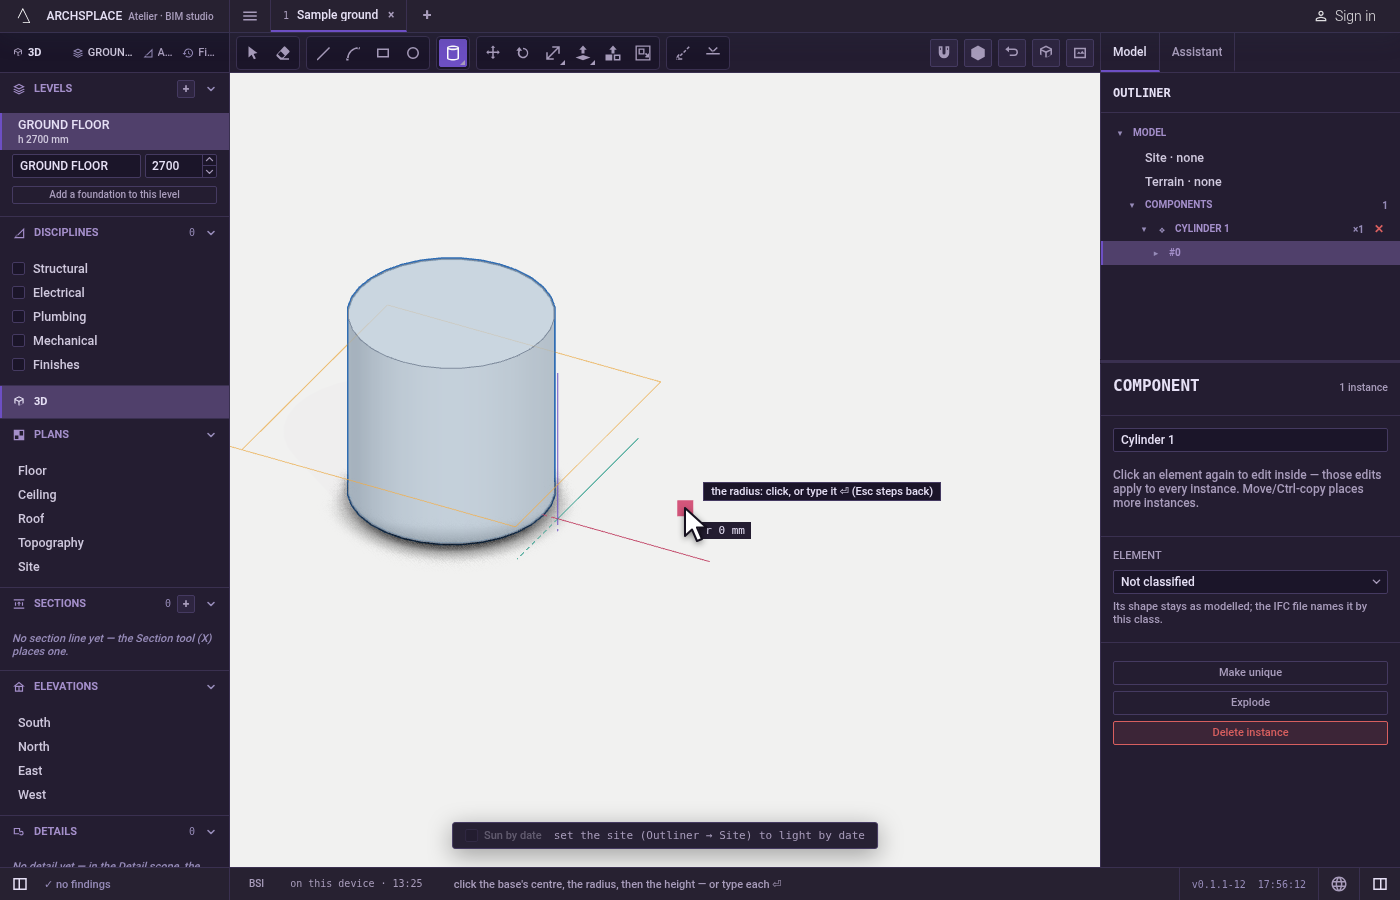This screenshot has height=900, width=1400.
Task: Collapse the Plans section chevron
Action: point(211,435)
